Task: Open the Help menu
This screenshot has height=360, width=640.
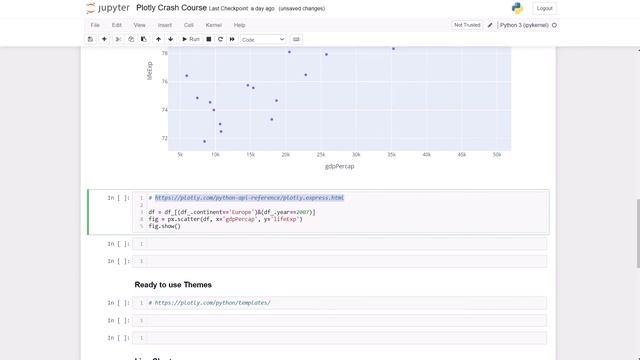Action: (240, 25)
